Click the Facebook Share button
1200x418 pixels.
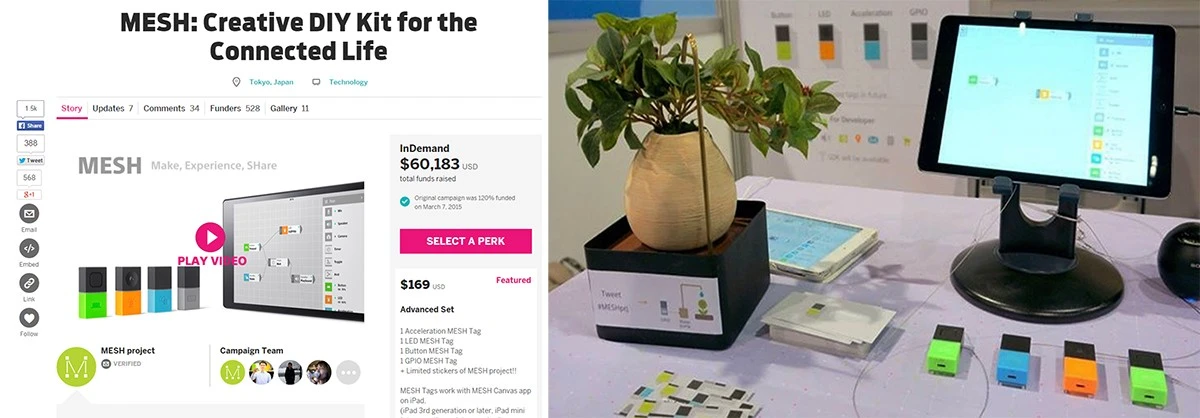[x=30, y=126]
